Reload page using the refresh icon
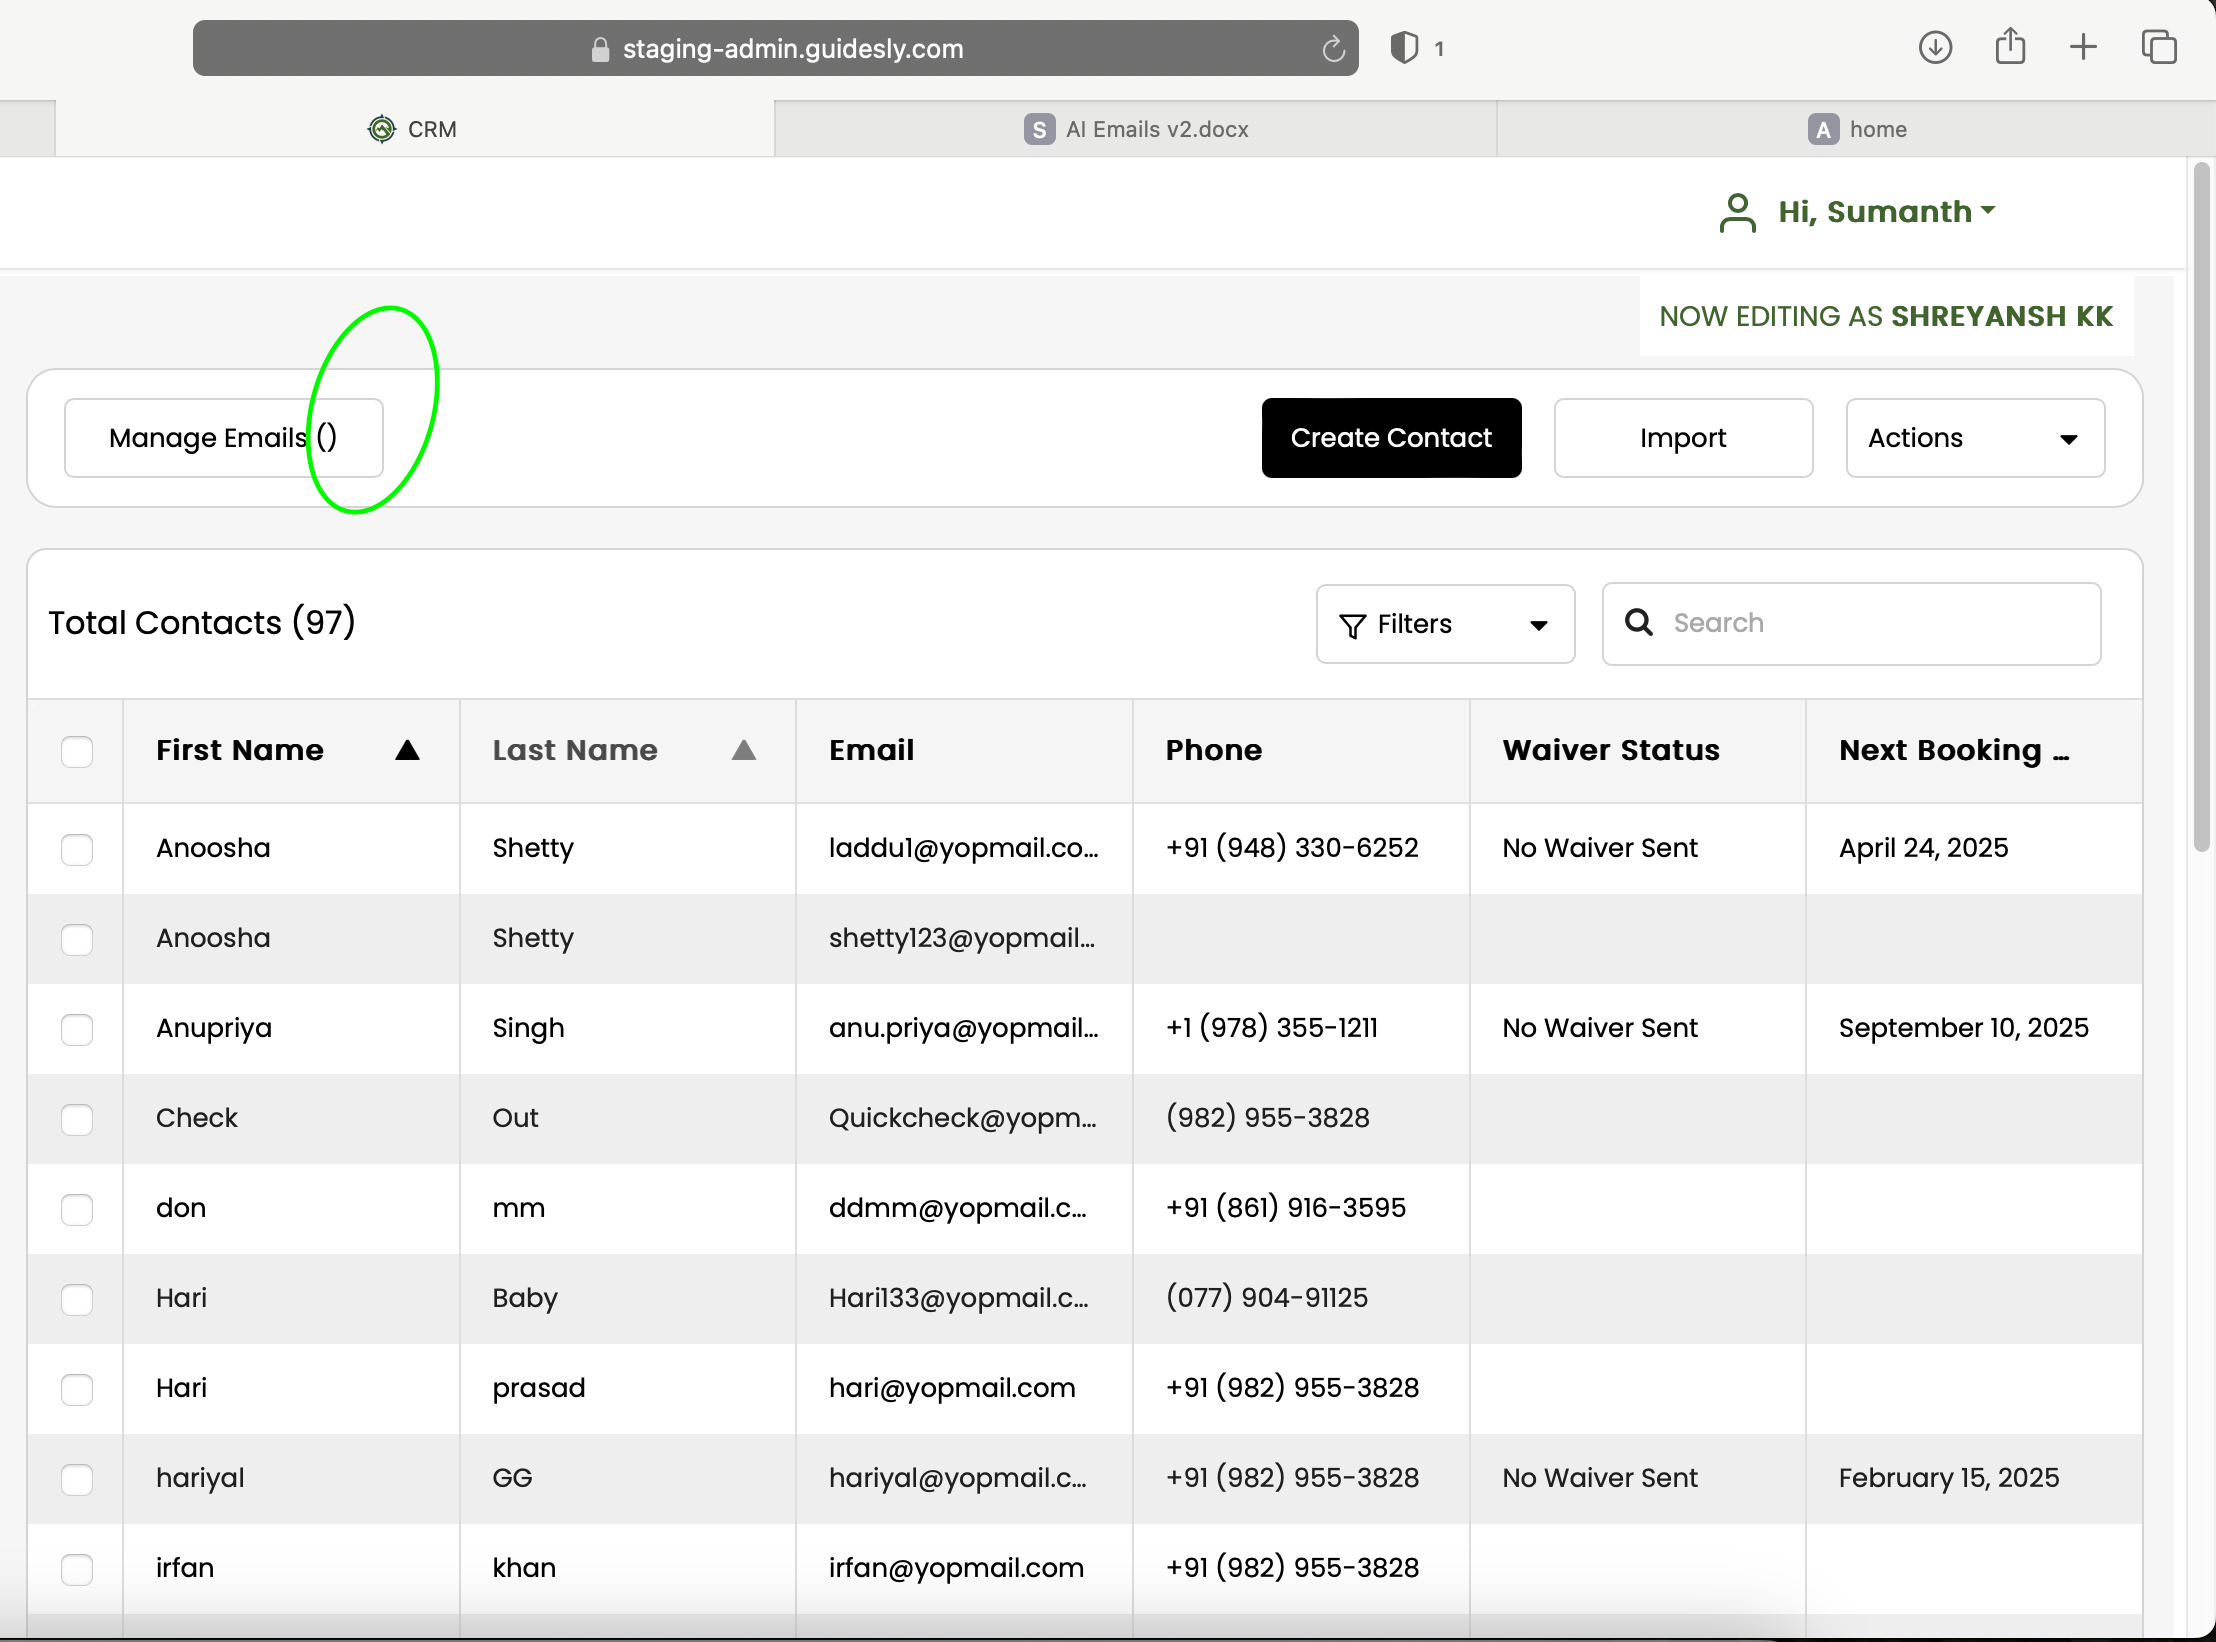Image resolution: width=2216 pixels, height=1642 pixels. click(x=1333, y=49)
